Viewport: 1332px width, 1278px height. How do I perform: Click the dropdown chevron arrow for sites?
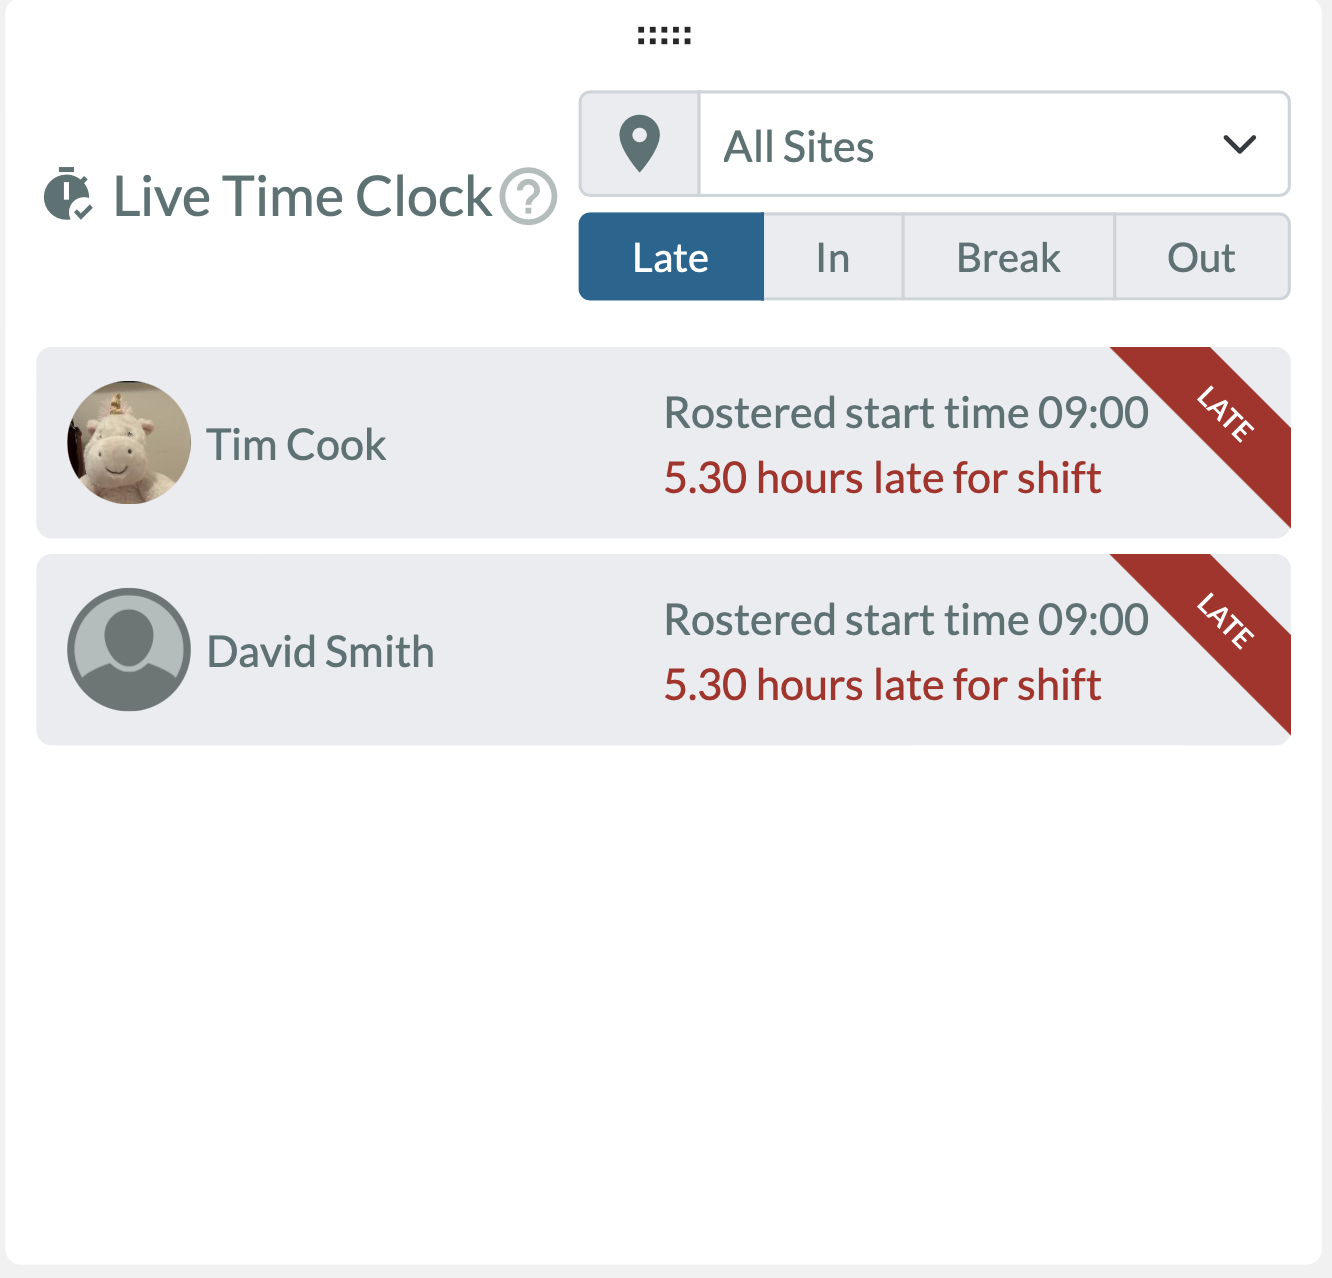coord(1240,145)
